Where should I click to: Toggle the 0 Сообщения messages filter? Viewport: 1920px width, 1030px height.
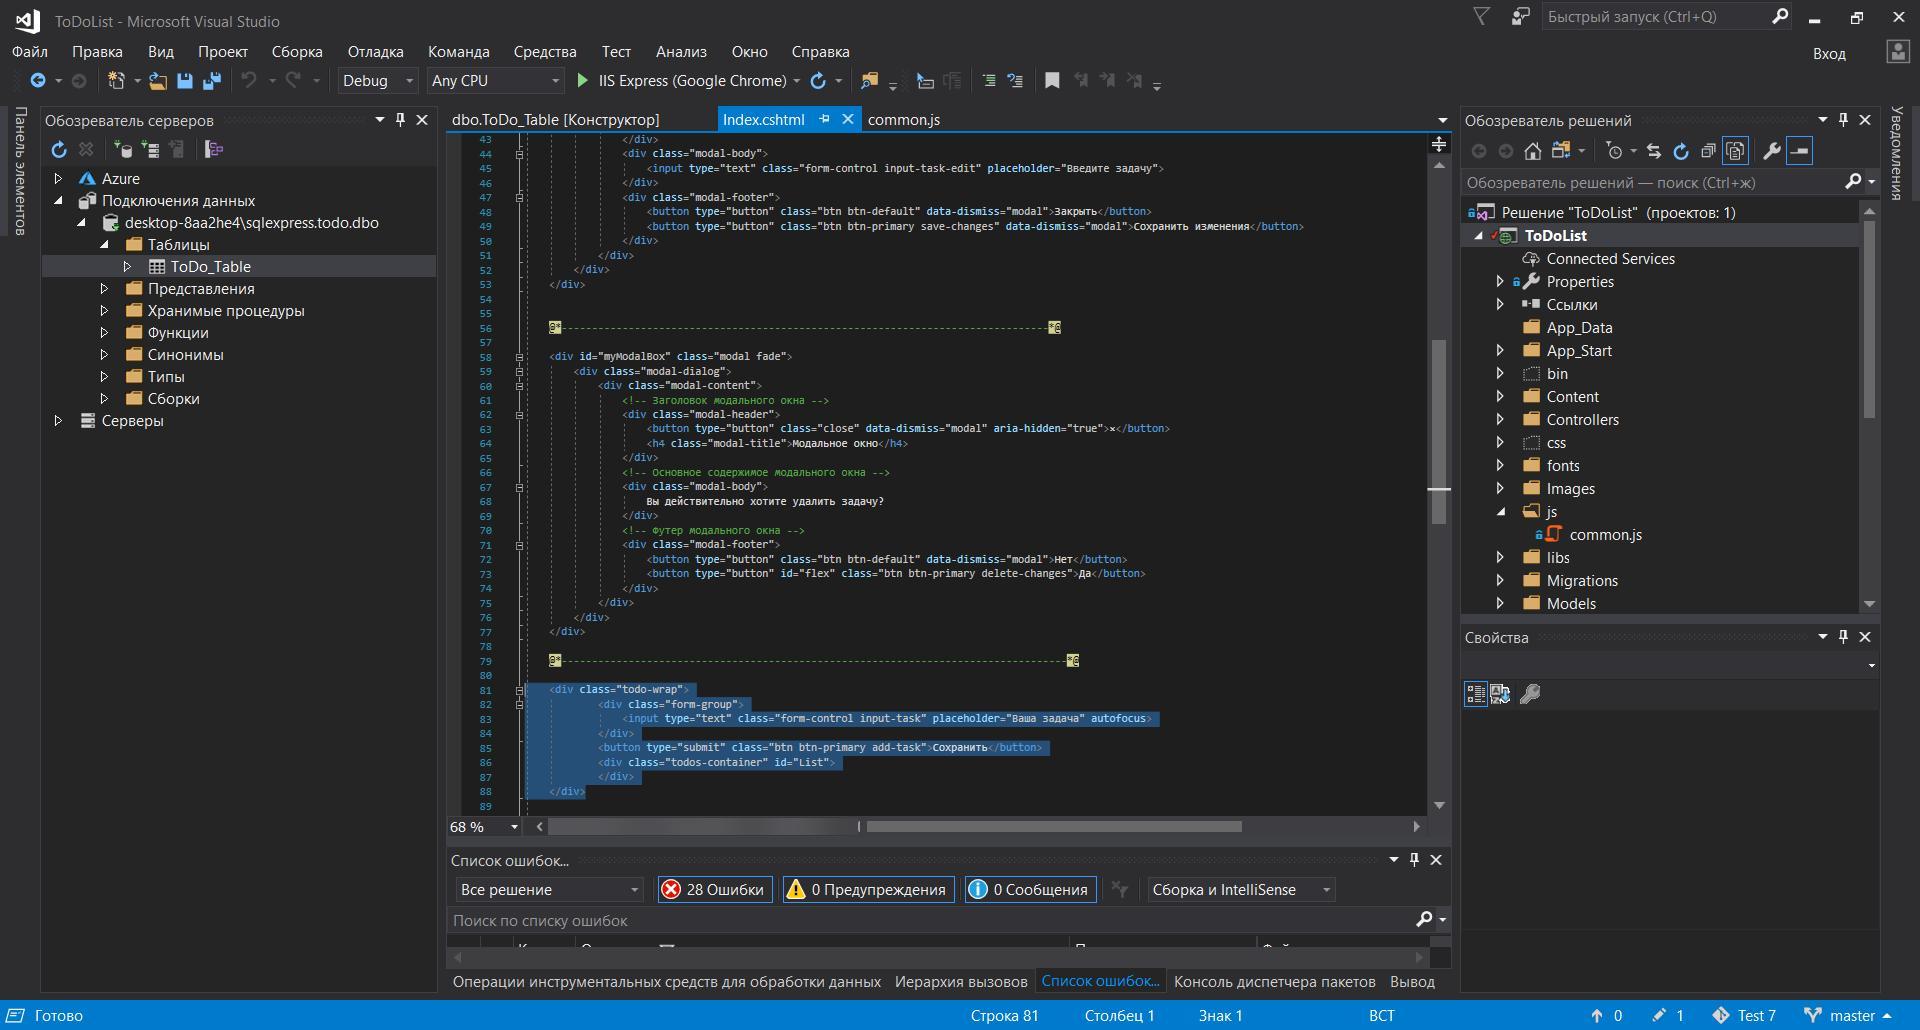[x=1030, y=890]
